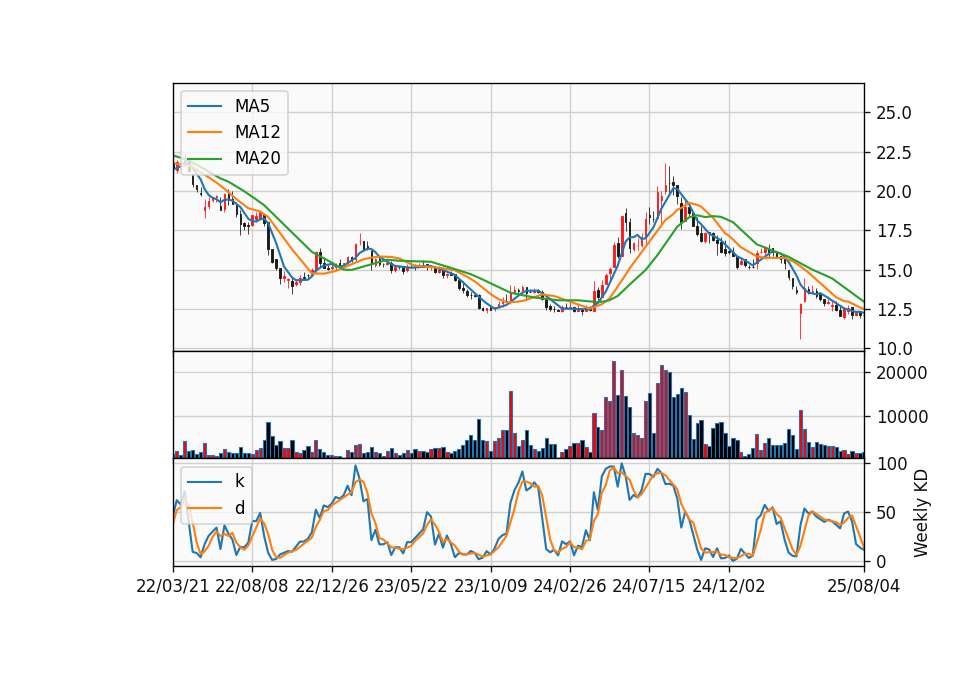Click the 20000 volume axis value

click(x=902, y=373)
